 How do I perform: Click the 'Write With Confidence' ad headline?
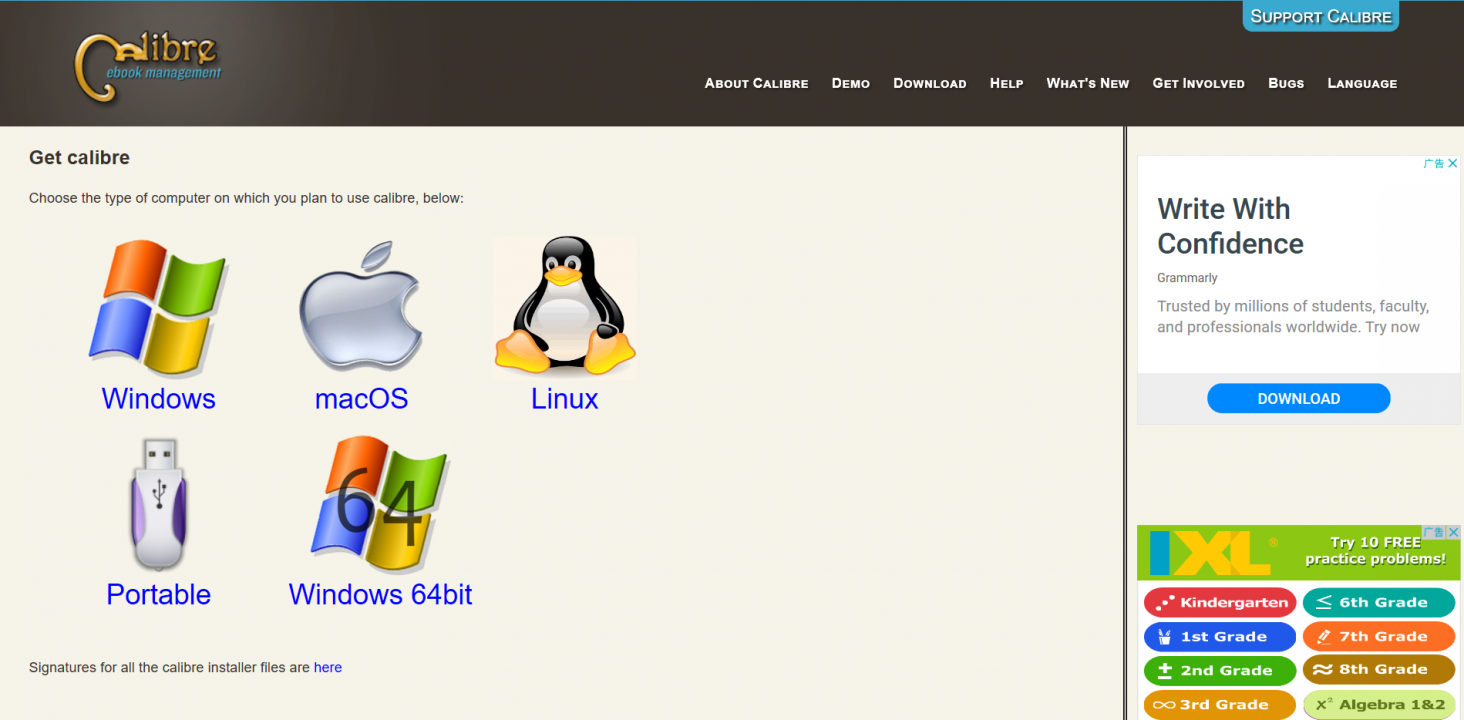coord(1230,226)
